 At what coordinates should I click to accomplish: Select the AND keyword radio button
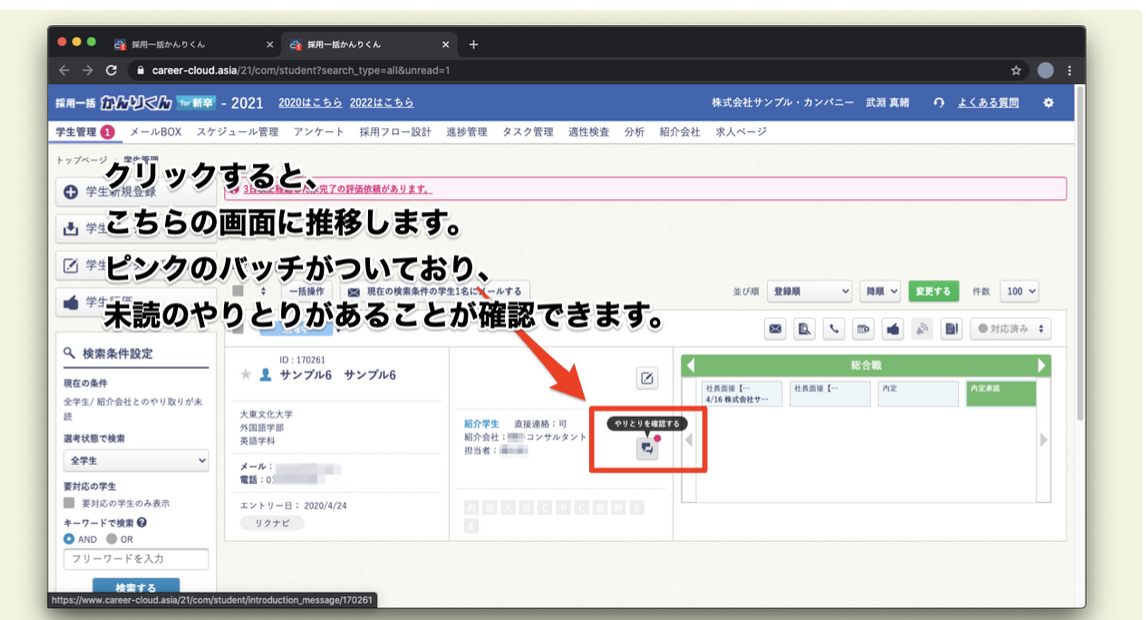click(x=69, y=539)
